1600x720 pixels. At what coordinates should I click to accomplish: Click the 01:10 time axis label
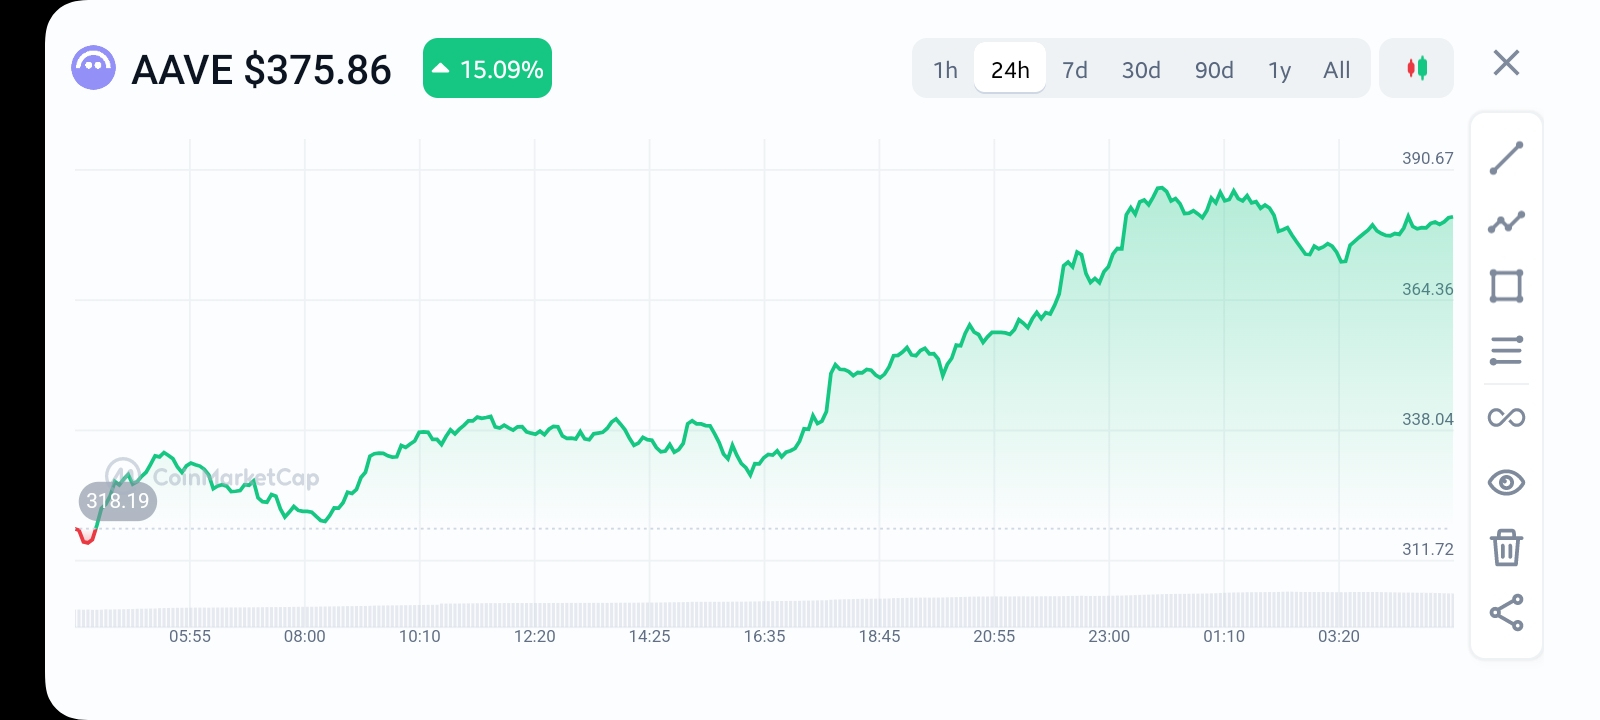tap(1224, 636)
